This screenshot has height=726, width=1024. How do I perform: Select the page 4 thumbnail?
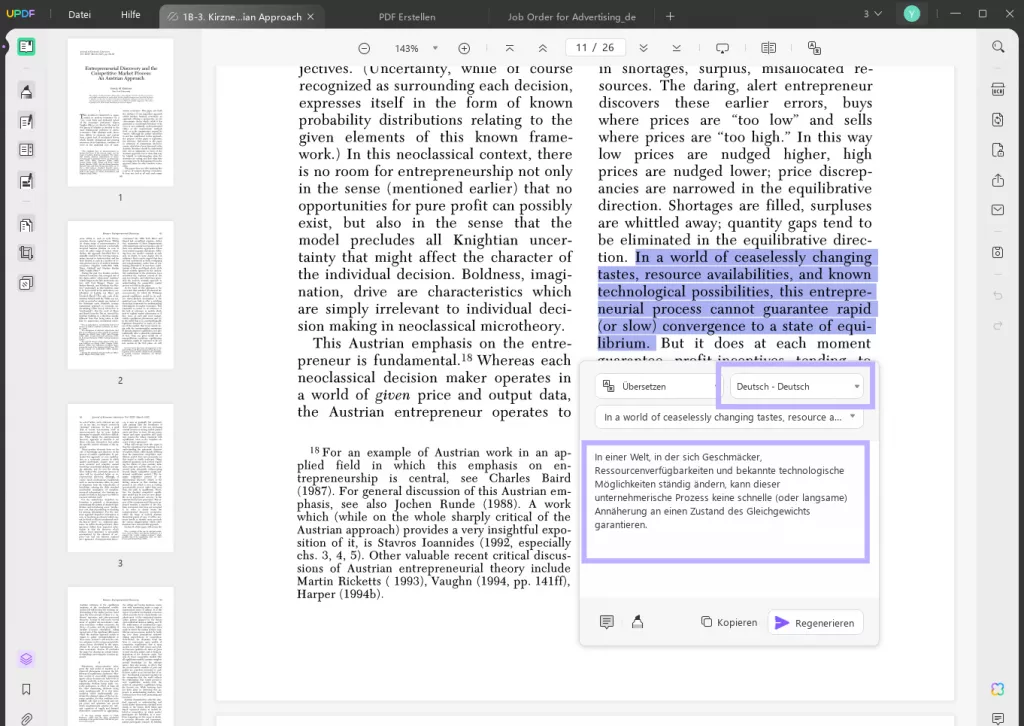point(121,656)
